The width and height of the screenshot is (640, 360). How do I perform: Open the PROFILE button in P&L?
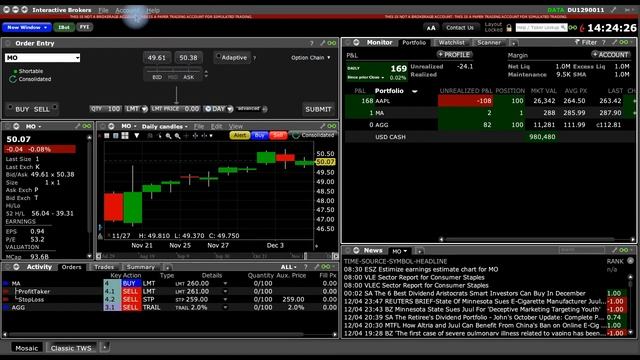coord(454,54)
